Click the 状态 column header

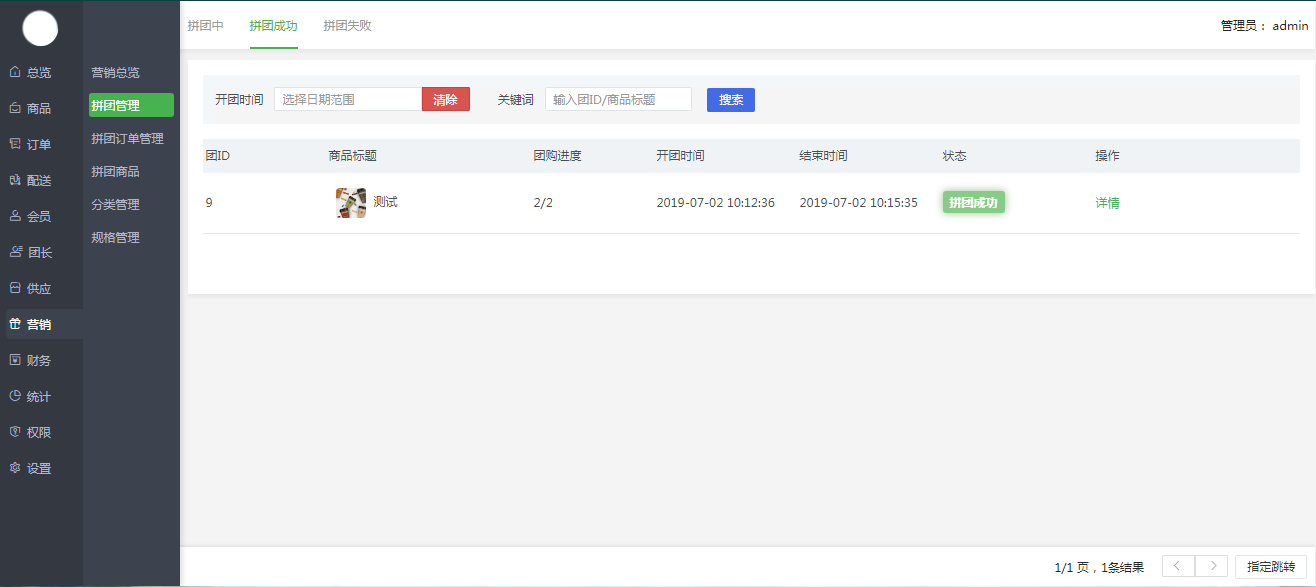pyautogui.click(x=955, y=156)
